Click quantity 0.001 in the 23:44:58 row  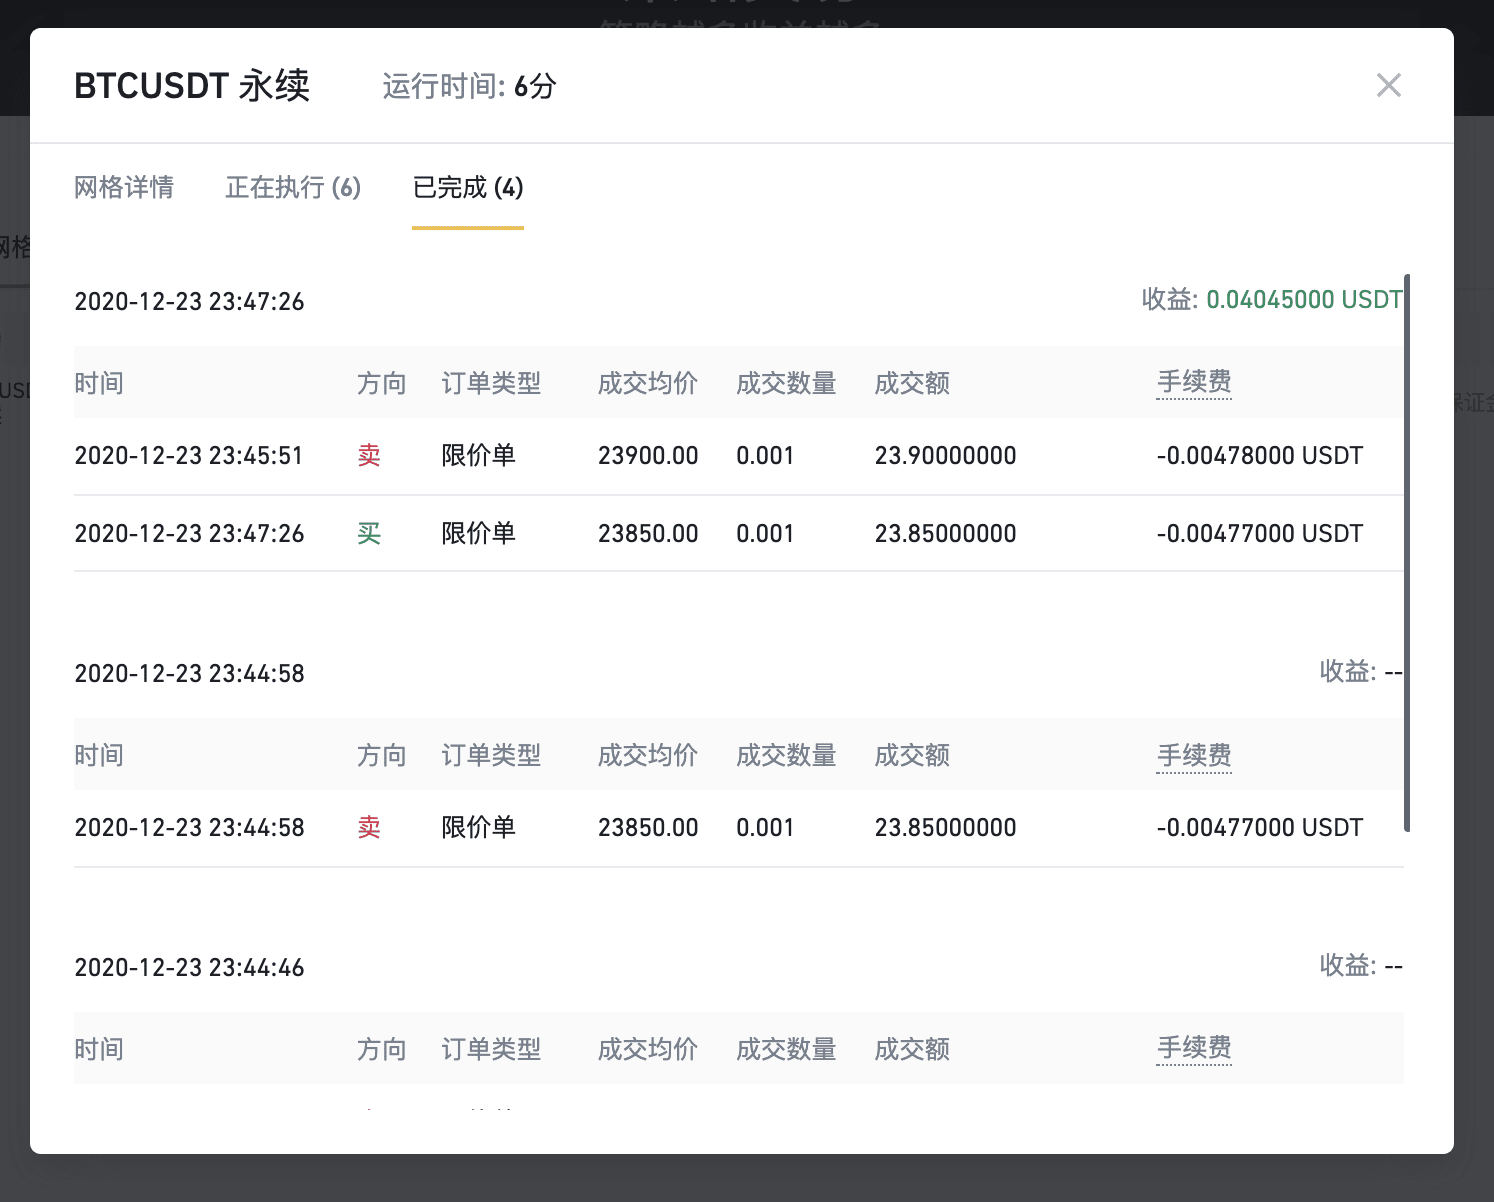coord(765,827)
